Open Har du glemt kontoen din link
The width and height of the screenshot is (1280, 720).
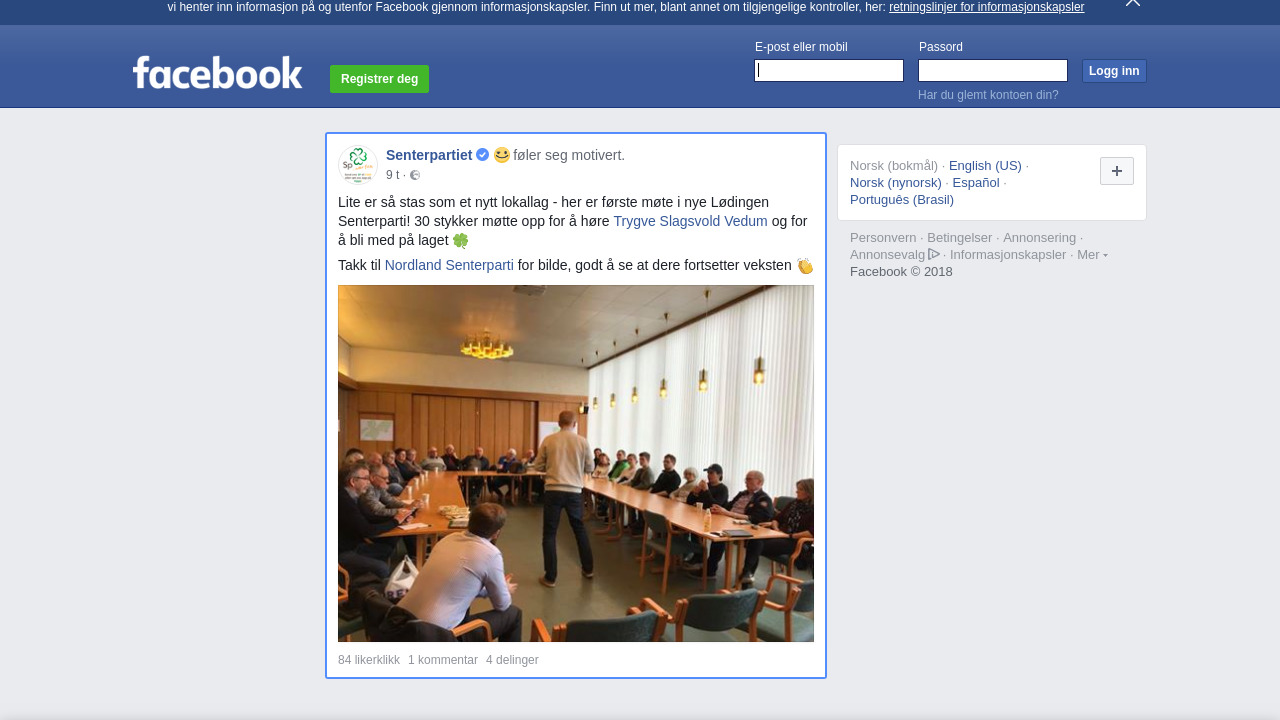coord(988,95)
